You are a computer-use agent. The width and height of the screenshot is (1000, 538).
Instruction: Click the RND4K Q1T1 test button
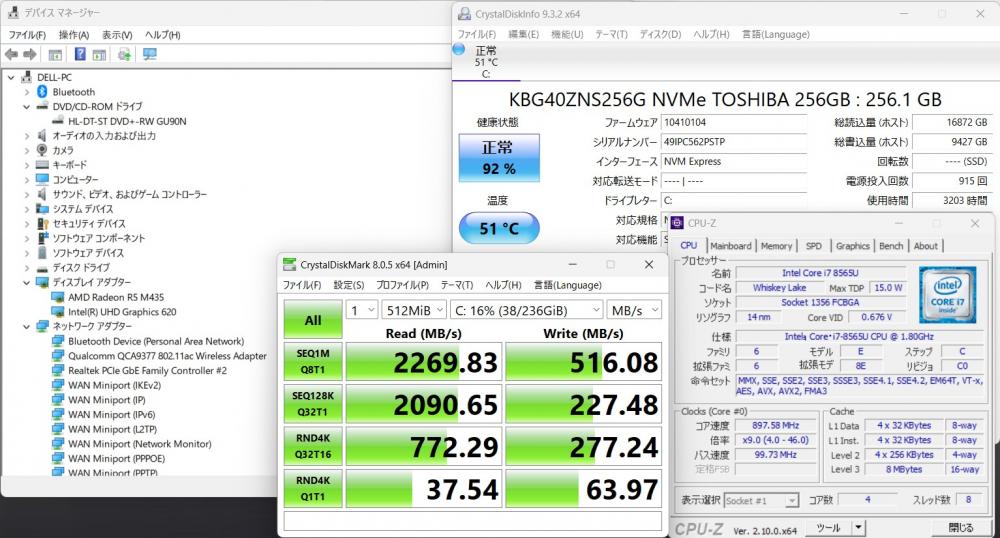click(x=313, y=489)
